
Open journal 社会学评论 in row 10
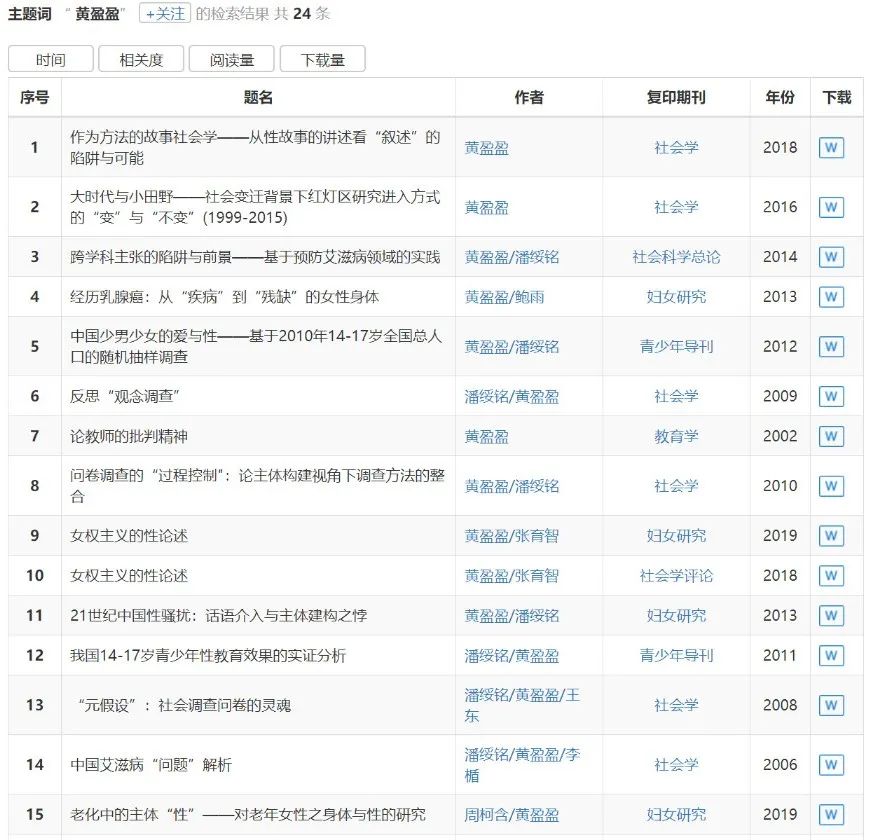pyautogui.click(x=676, y=575)
